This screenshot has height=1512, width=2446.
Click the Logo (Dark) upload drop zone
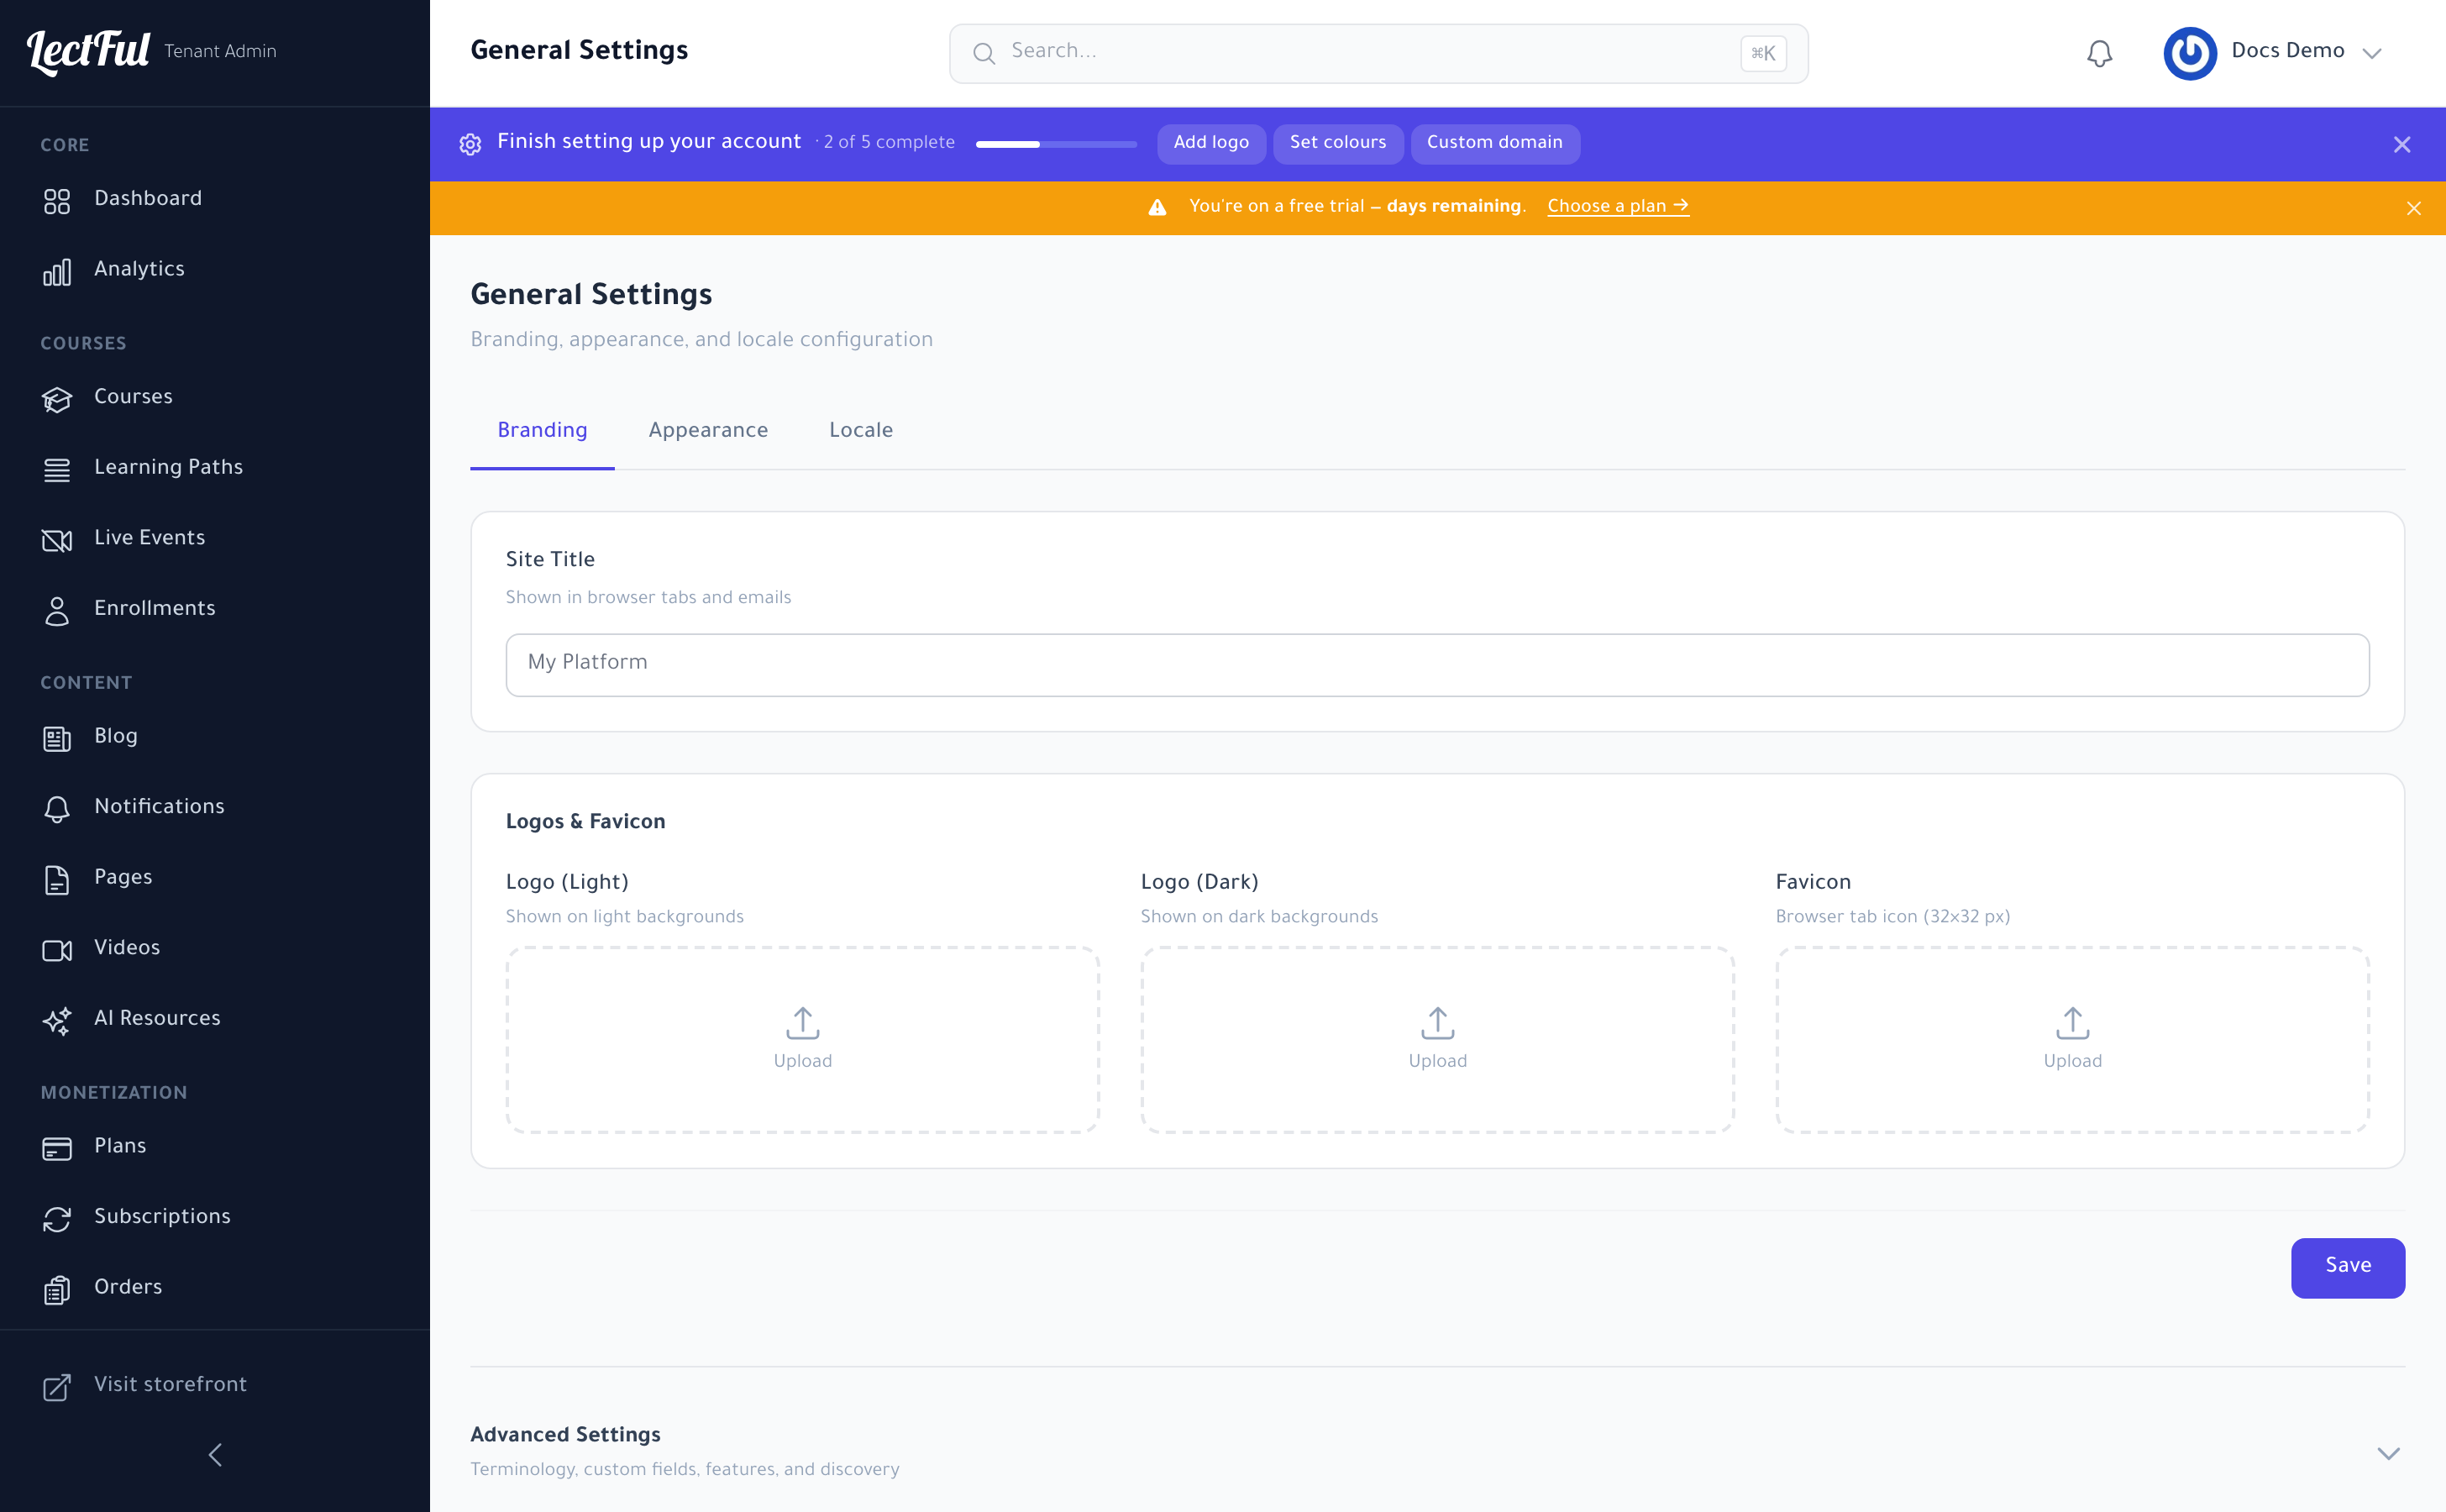point(1437,1040)
